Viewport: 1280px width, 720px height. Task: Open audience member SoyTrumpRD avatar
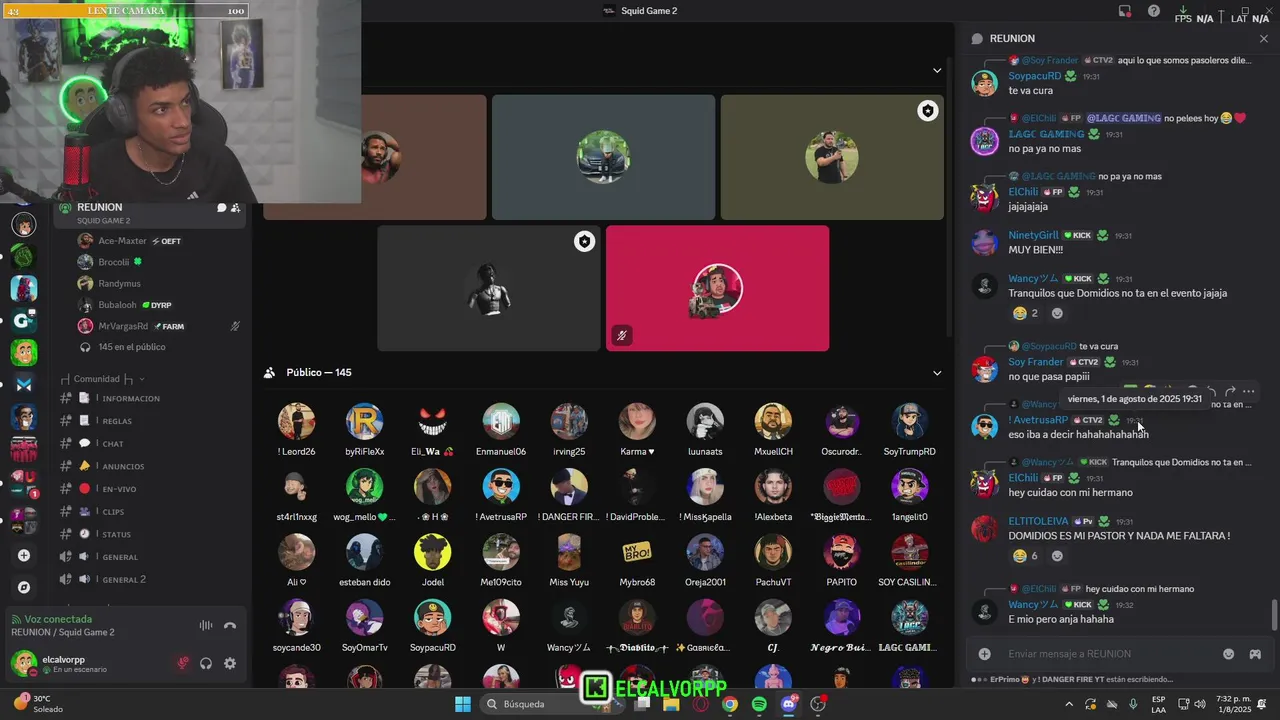point(909,422)
